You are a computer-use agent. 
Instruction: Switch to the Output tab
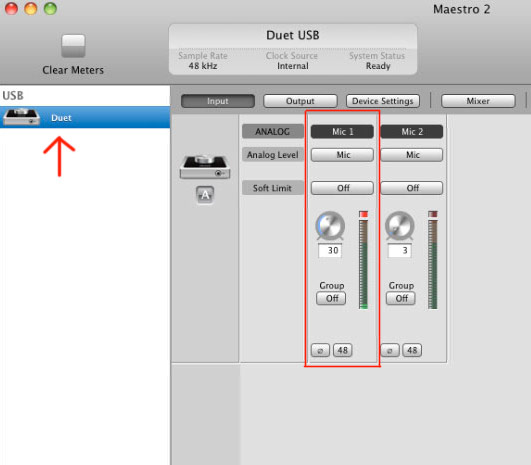click(300, 101)
